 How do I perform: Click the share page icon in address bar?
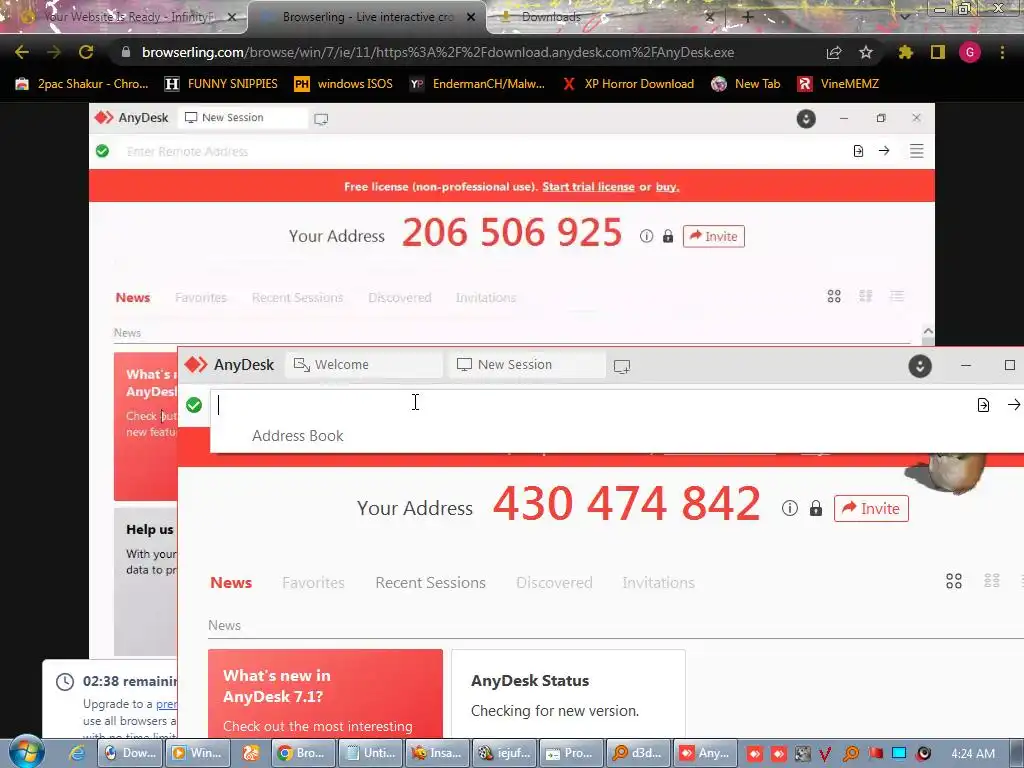(834, 52)
